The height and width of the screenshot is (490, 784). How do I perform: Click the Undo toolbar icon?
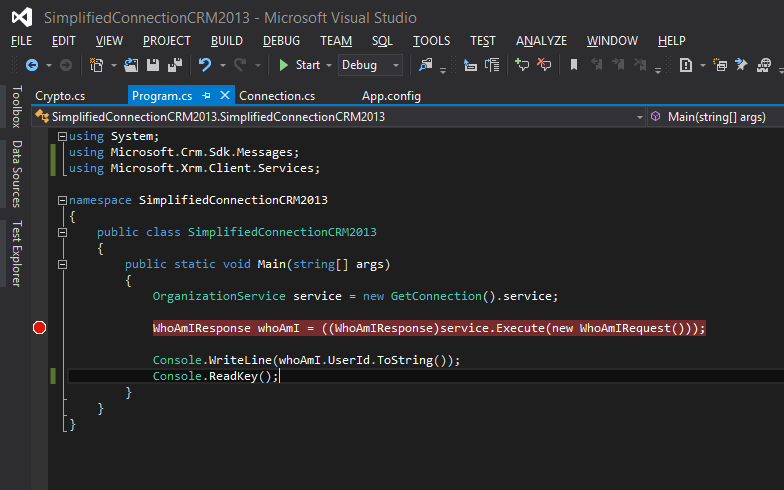click(x=205, y=65)
